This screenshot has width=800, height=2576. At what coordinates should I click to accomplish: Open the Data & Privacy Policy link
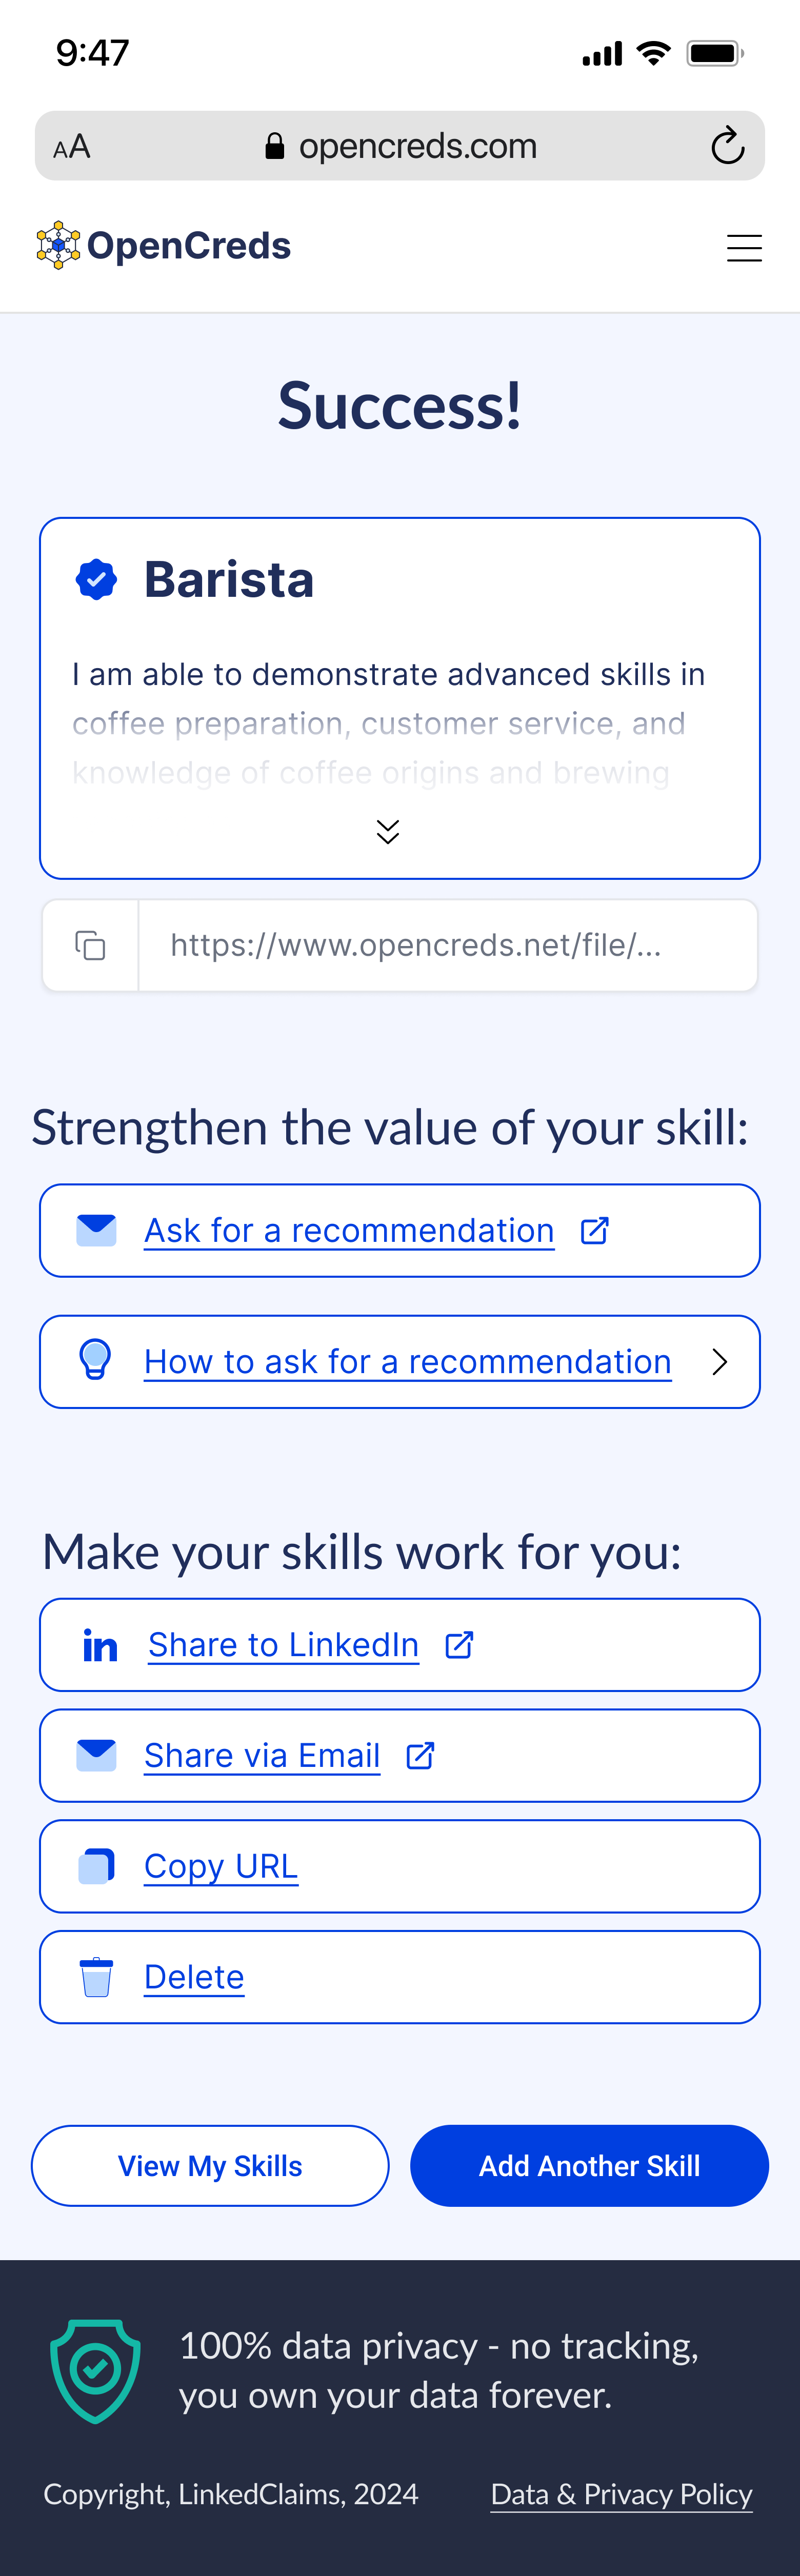621,2494
